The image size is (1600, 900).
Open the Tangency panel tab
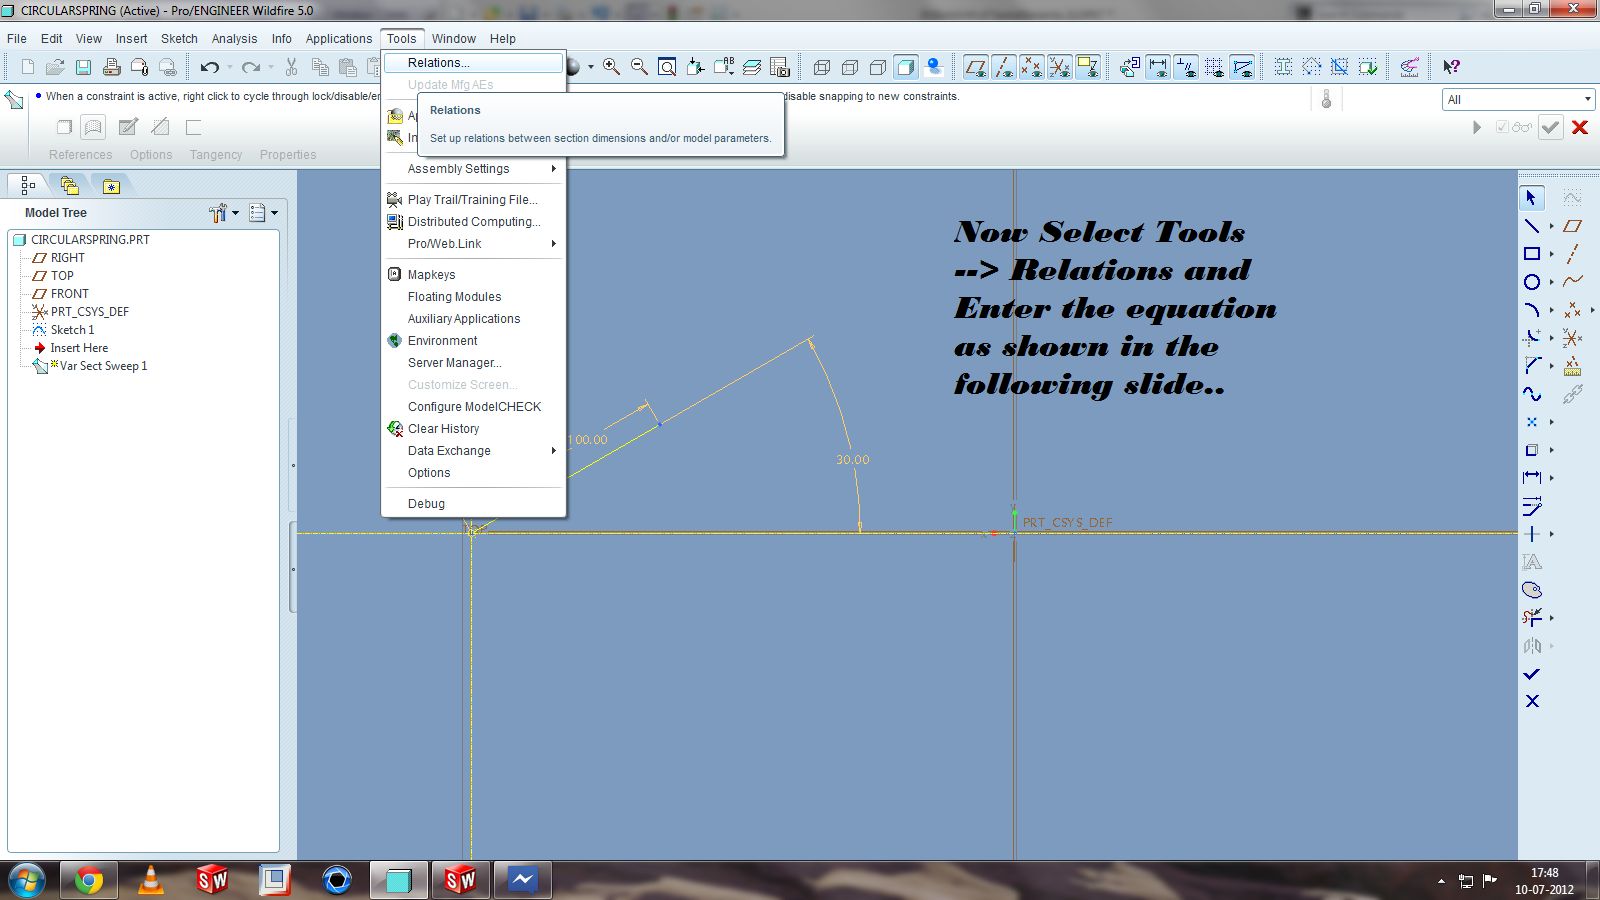(x=216, y=155)
